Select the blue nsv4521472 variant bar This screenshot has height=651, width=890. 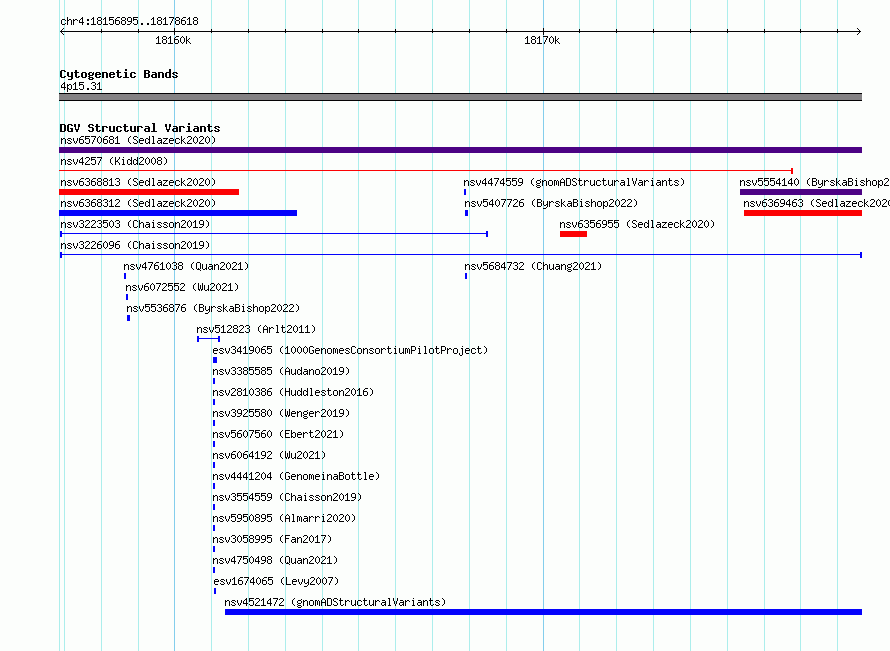pyautogui.click(x=543, y=612)
